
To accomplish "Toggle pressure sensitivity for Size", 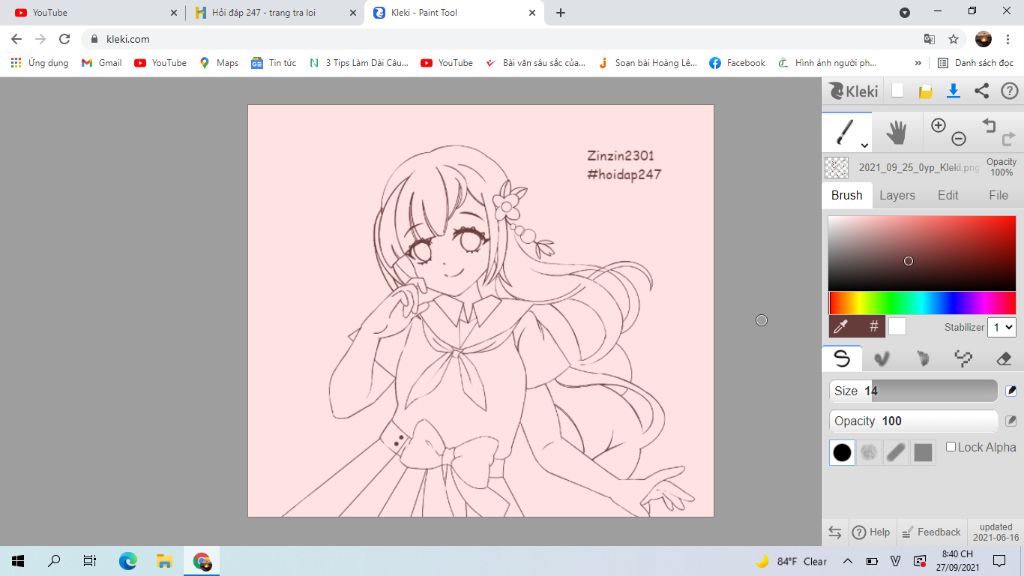I will click(x=1010, y=391).
